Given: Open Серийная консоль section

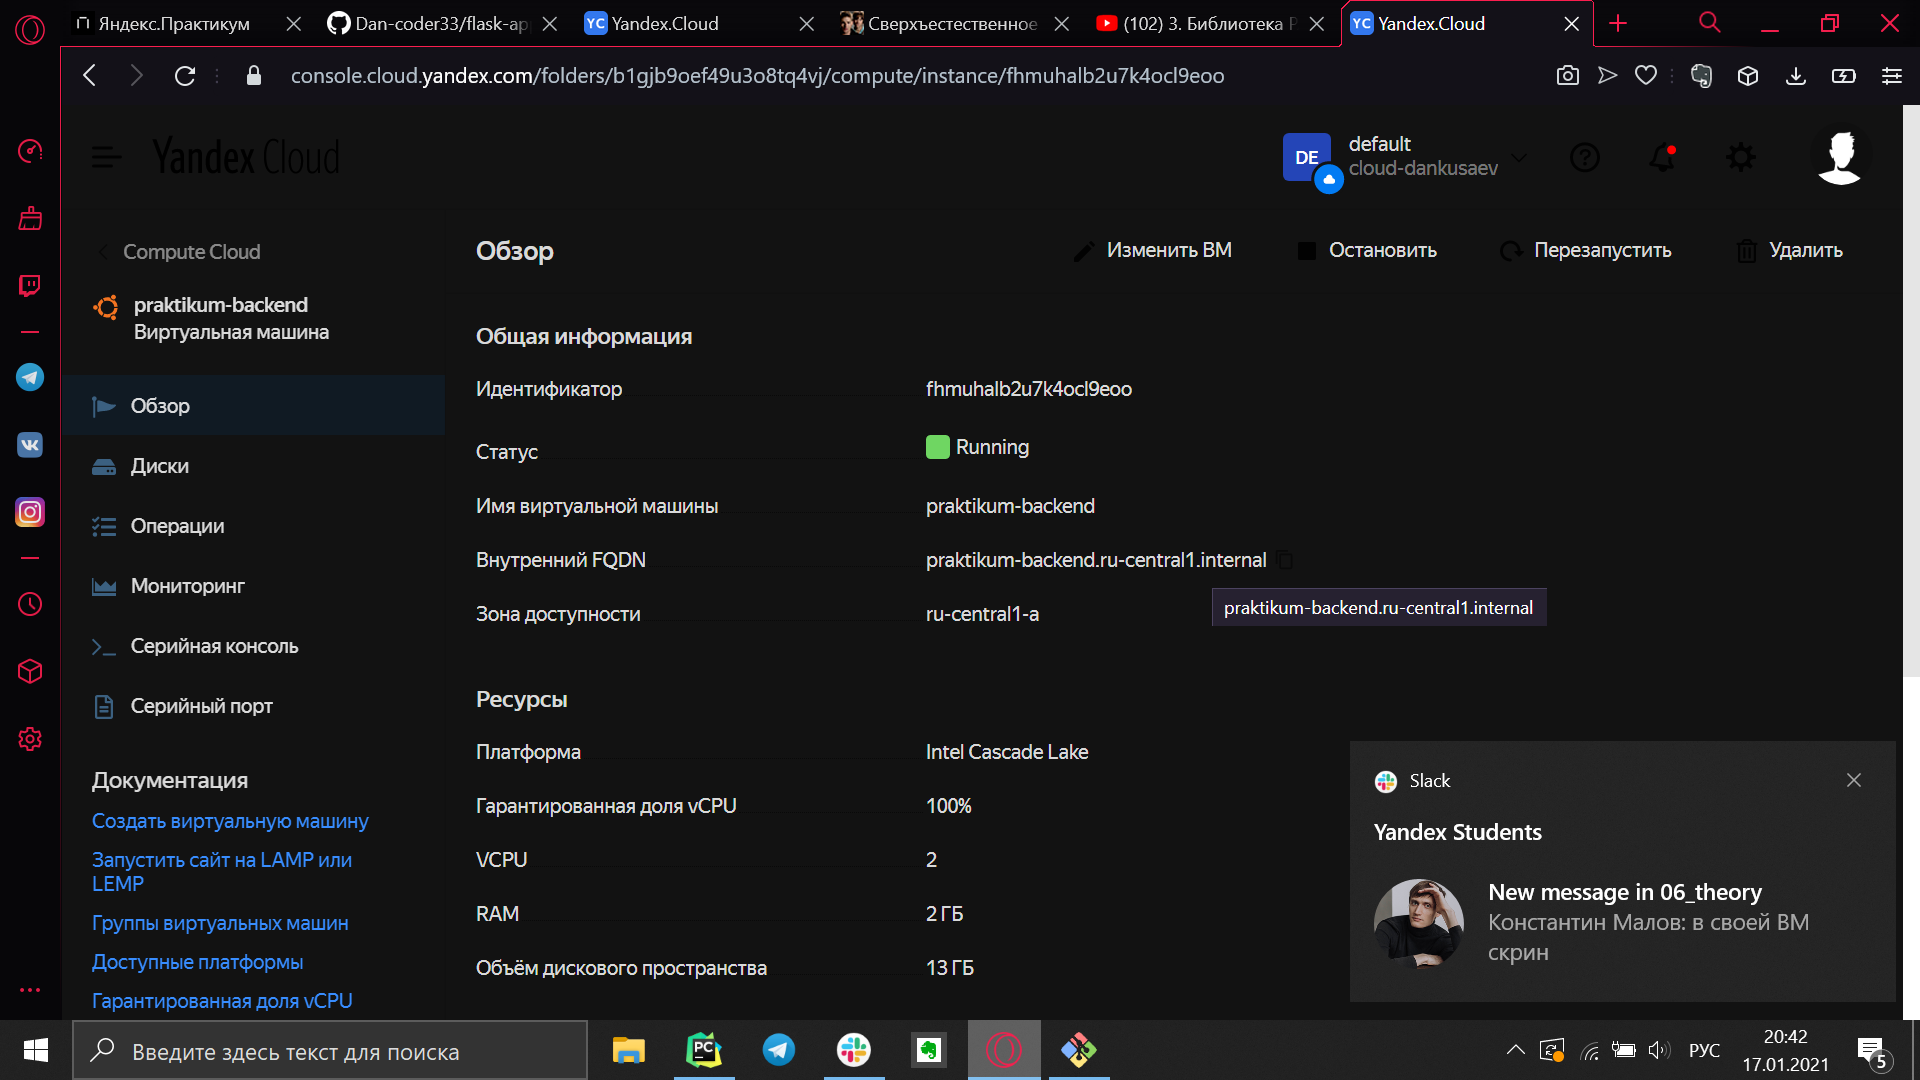Looking at the screenshot, I should click(254, 646).
